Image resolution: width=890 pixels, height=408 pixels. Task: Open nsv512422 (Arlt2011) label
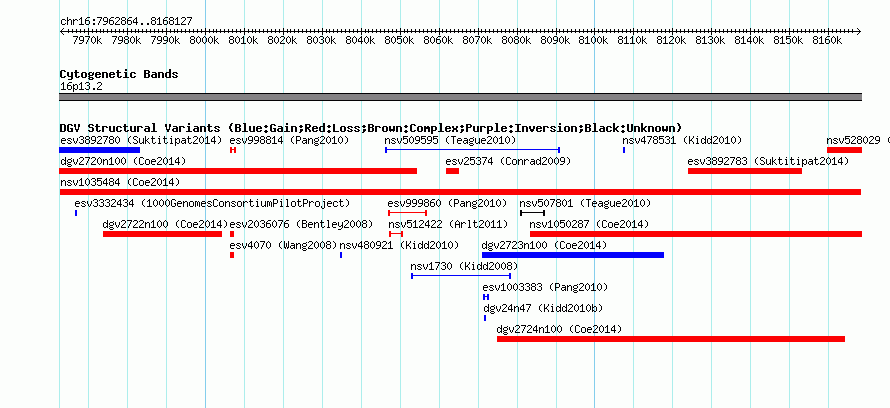448,224
